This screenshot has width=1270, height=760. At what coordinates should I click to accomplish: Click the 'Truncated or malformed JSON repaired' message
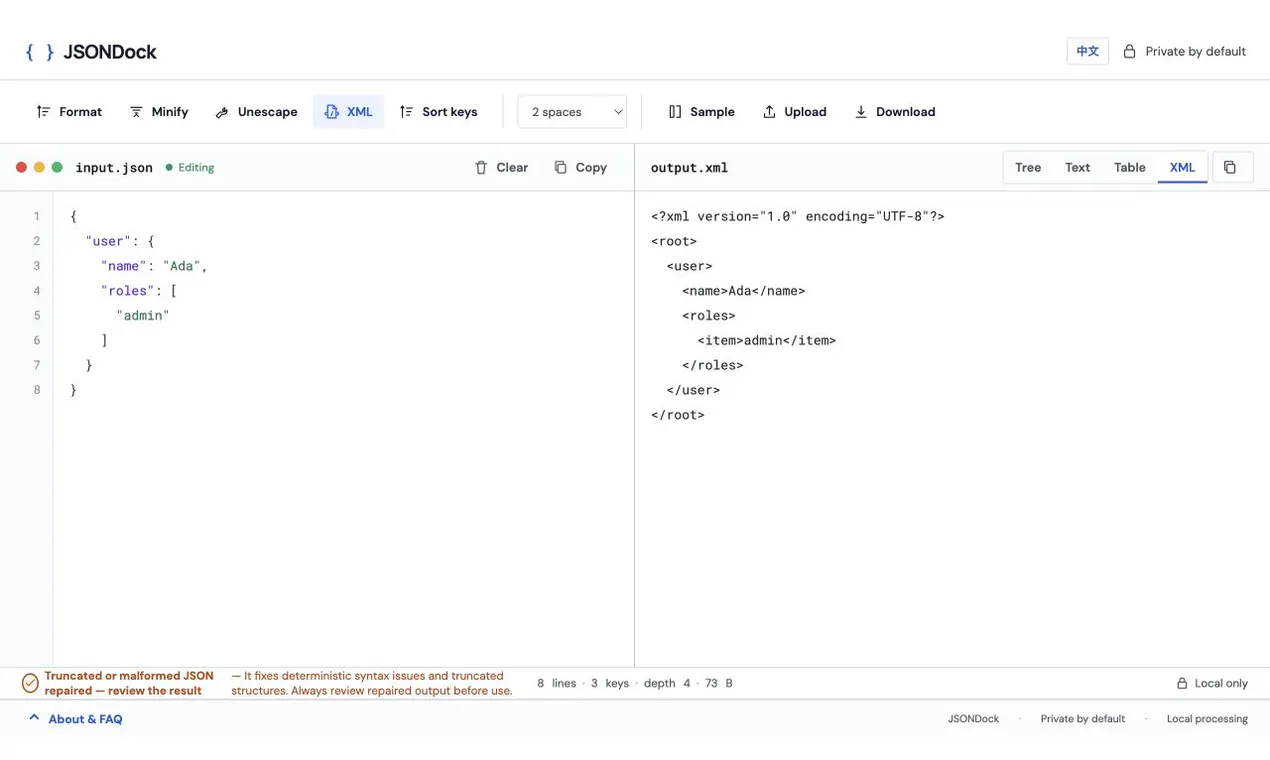pos(129,683)
